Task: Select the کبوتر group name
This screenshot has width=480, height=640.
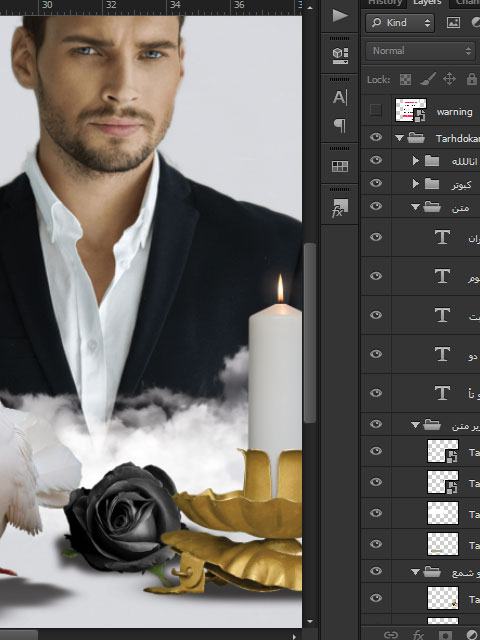Action: click(x=462, y=185)
